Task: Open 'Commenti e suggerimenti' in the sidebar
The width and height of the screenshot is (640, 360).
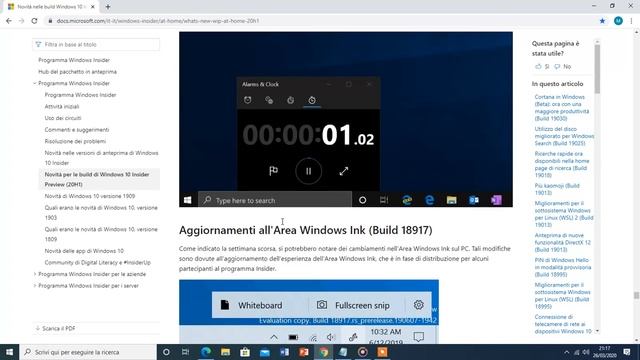Action: (77, 130)
